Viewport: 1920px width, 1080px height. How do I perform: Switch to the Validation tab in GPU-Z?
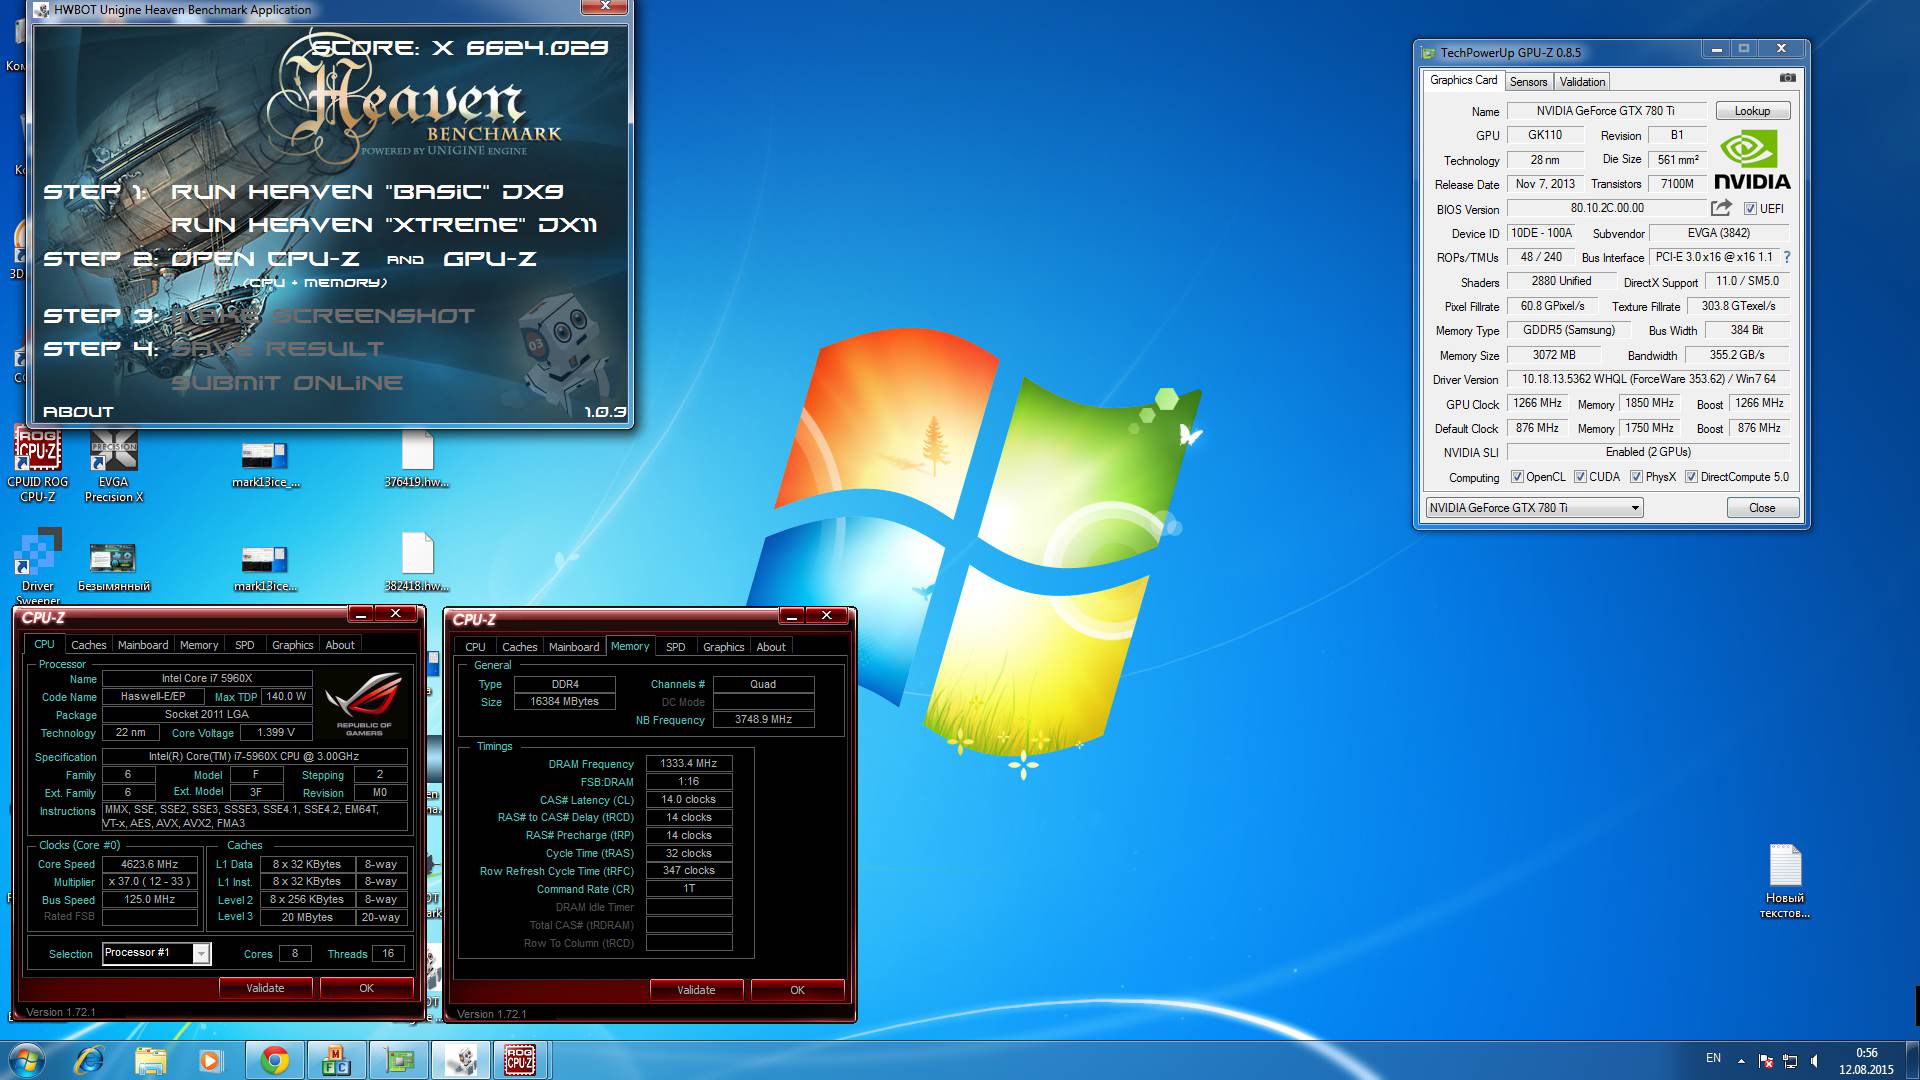[x=1582, y=82]
